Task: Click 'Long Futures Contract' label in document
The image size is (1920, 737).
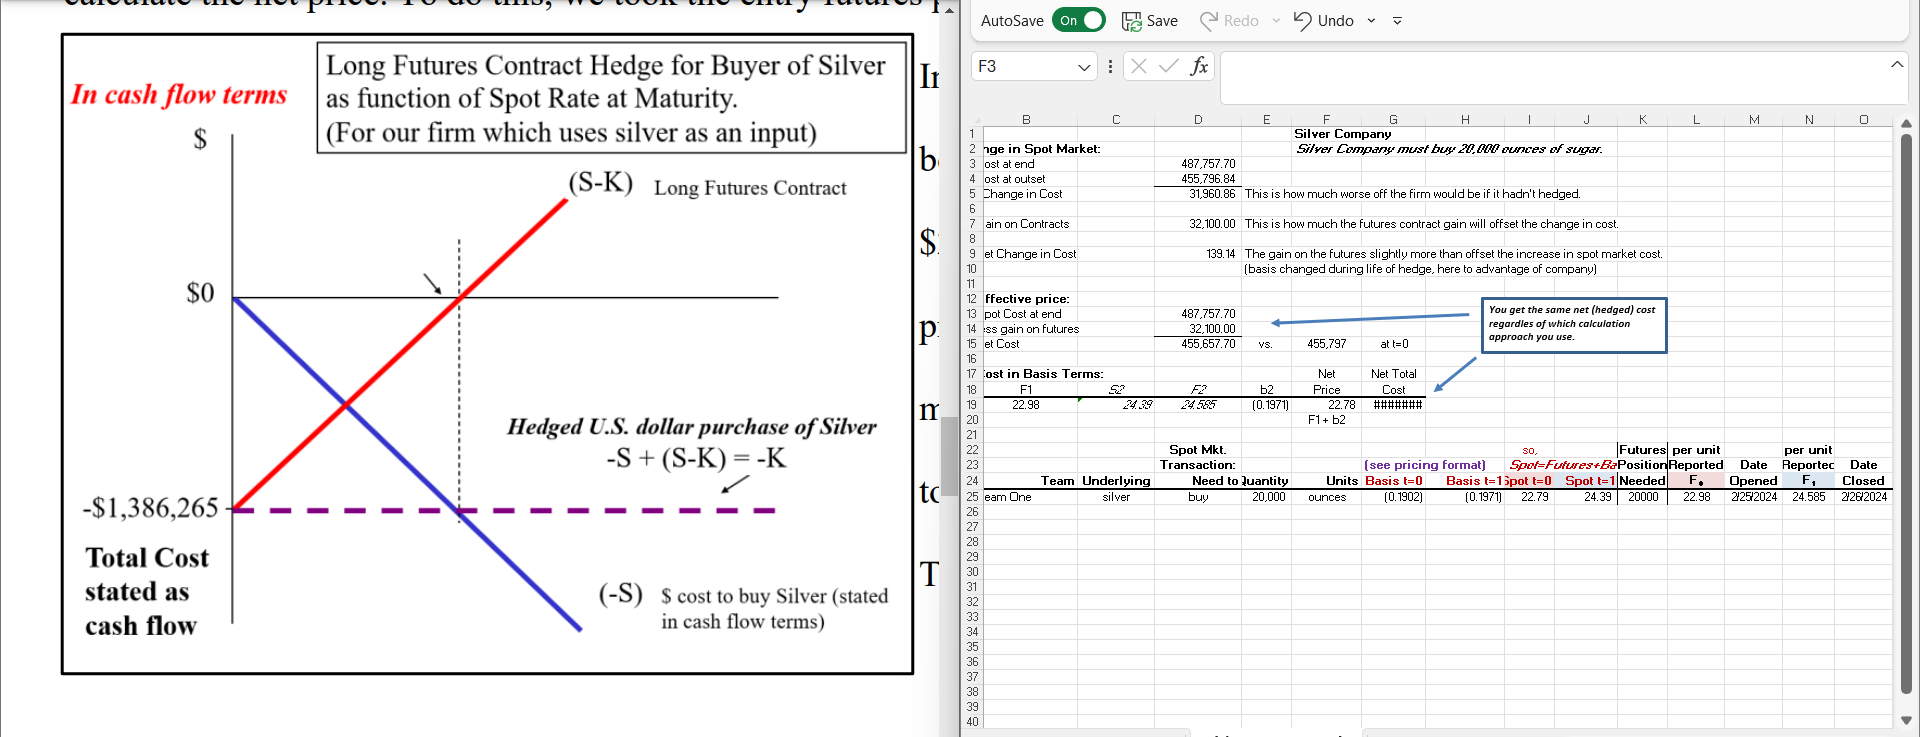Action: point(750,188)
